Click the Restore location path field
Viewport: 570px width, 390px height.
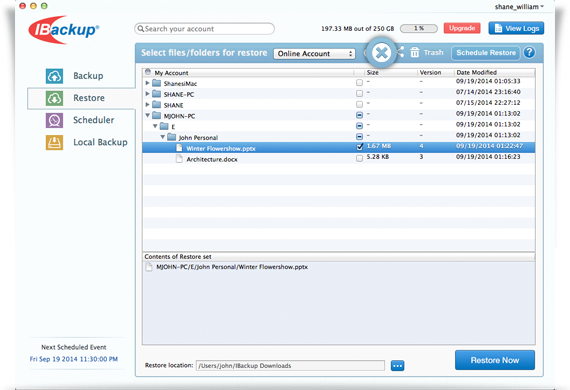[290, 366]
